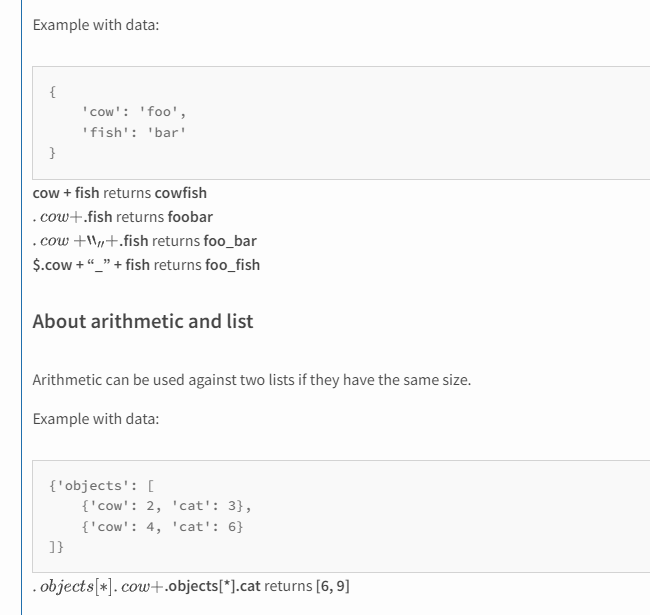
Task: Click the bold "cow + fish" expression before cowfish
Action: point(66,192)
